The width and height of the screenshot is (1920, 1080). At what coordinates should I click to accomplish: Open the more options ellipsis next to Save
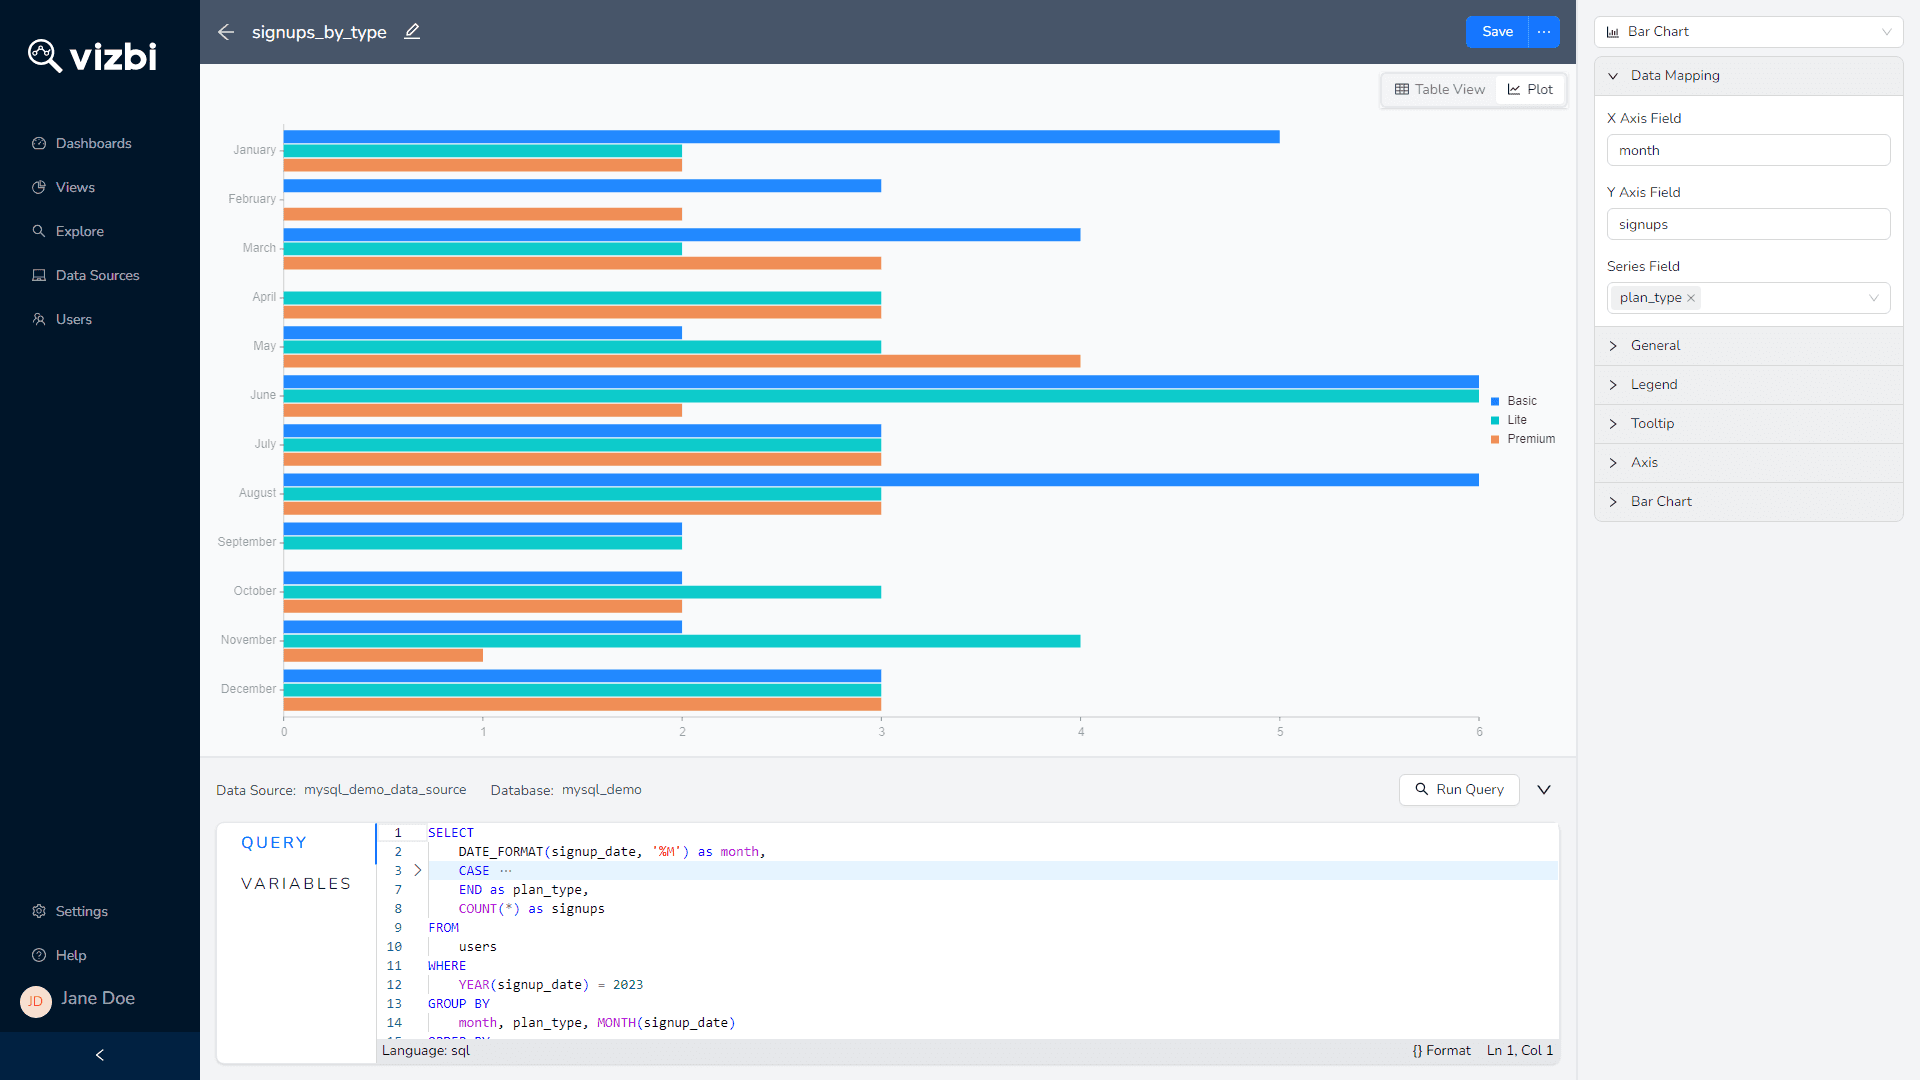1544,32
